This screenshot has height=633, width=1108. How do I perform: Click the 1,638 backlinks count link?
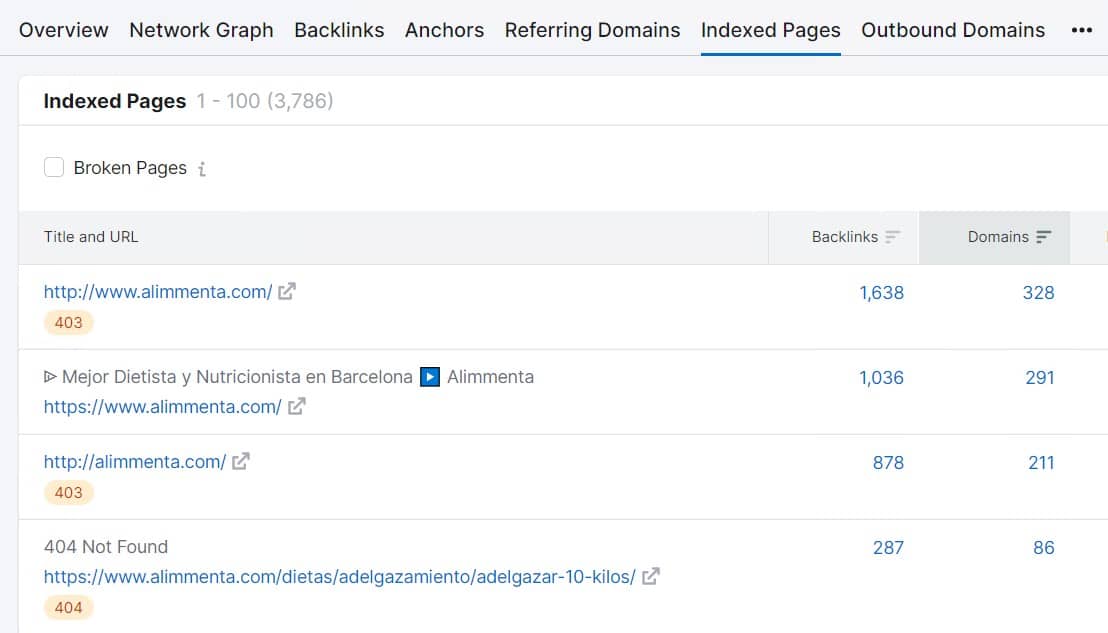(881, 292)
